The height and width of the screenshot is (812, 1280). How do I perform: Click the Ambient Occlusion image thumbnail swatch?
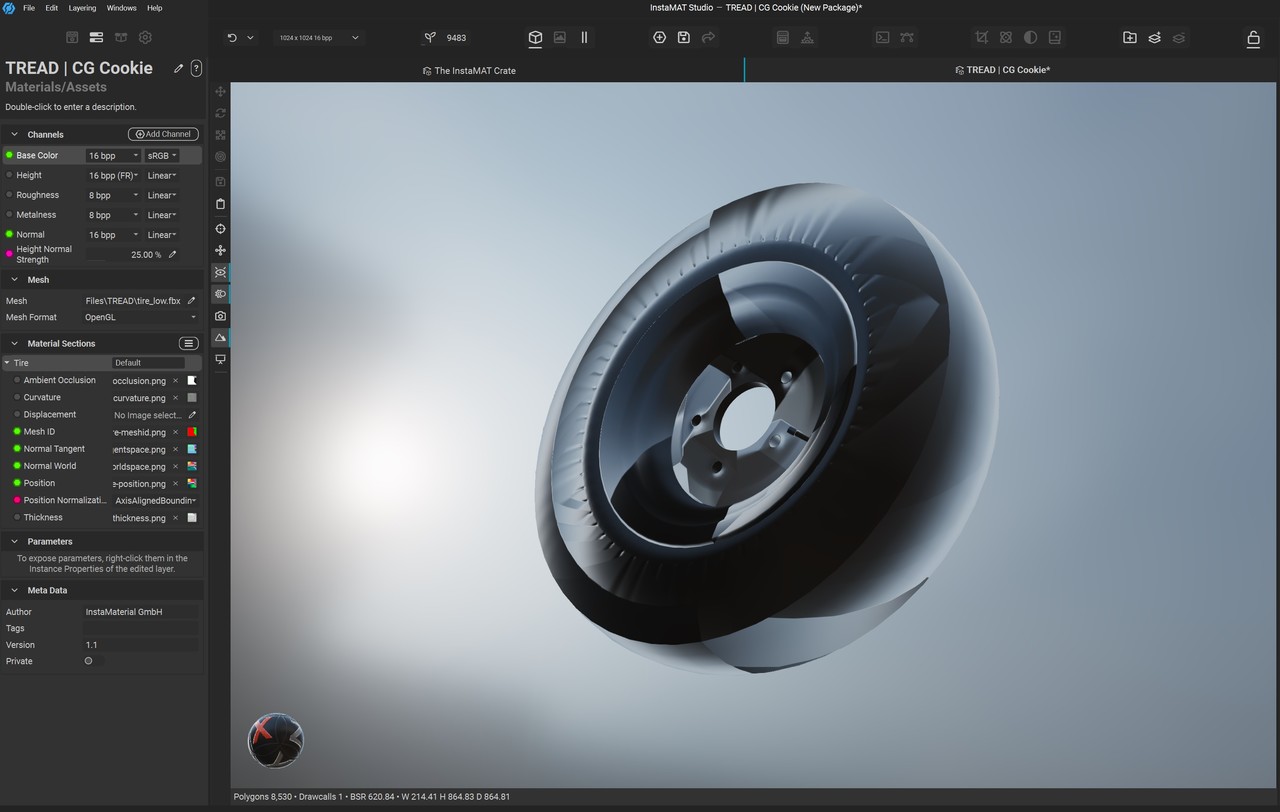[x=192, y=381]
